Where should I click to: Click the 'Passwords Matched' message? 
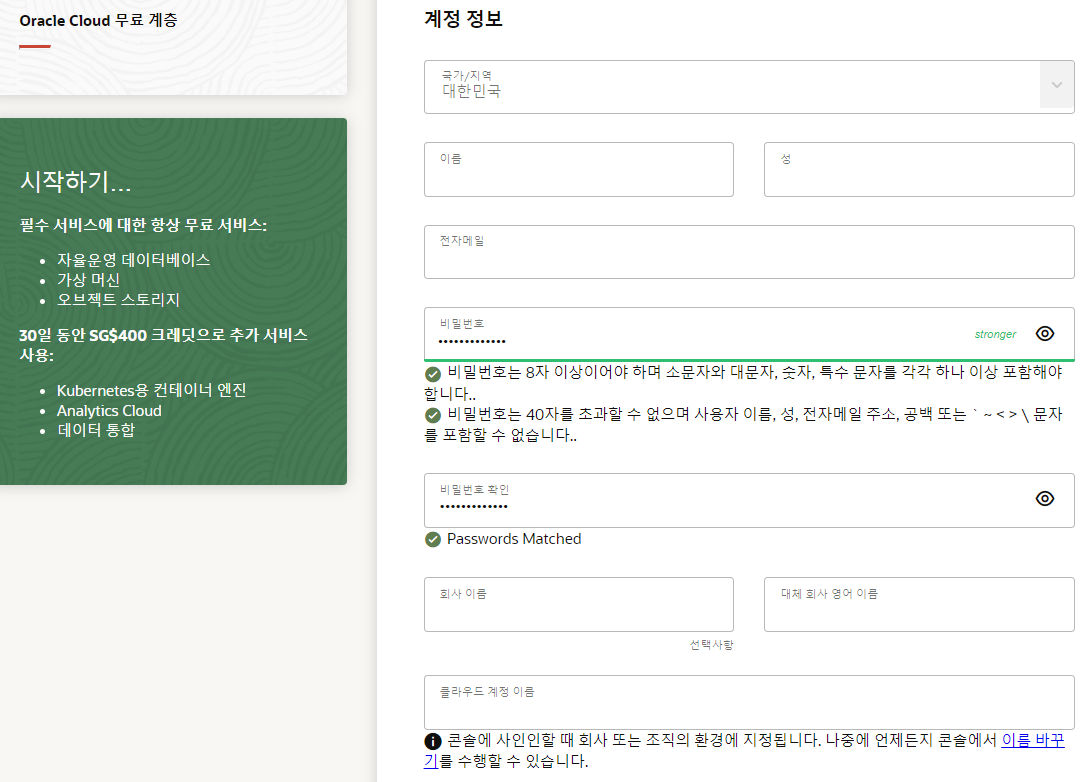point(514,539)
